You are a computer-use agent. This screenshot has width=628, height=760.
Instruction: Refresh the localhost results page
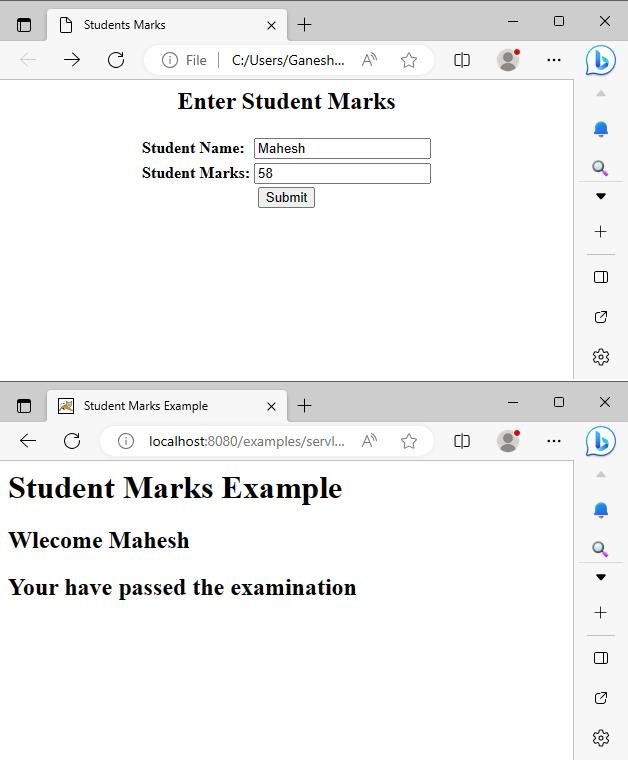(x=72, y=441)
